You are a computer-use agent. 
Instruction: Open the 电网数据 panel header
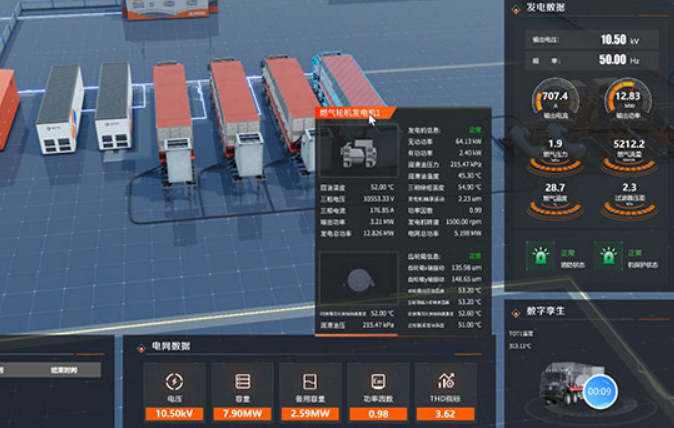[169, 346]
